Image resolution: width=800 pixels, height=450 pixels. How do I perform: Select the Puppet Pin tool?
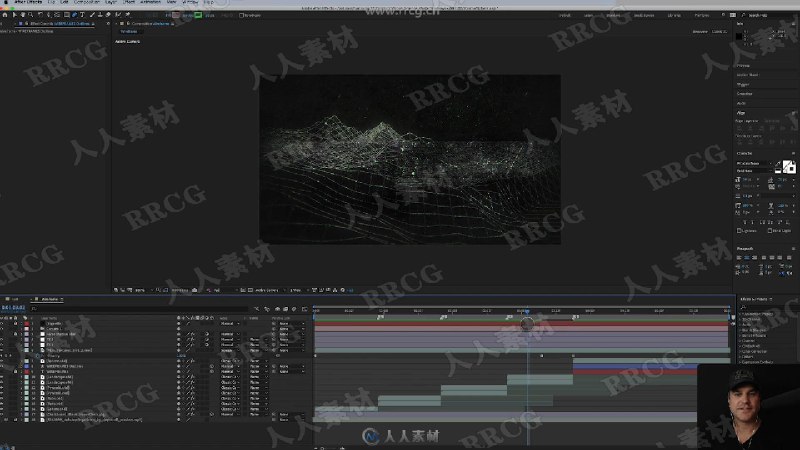(x=128, y=15)
